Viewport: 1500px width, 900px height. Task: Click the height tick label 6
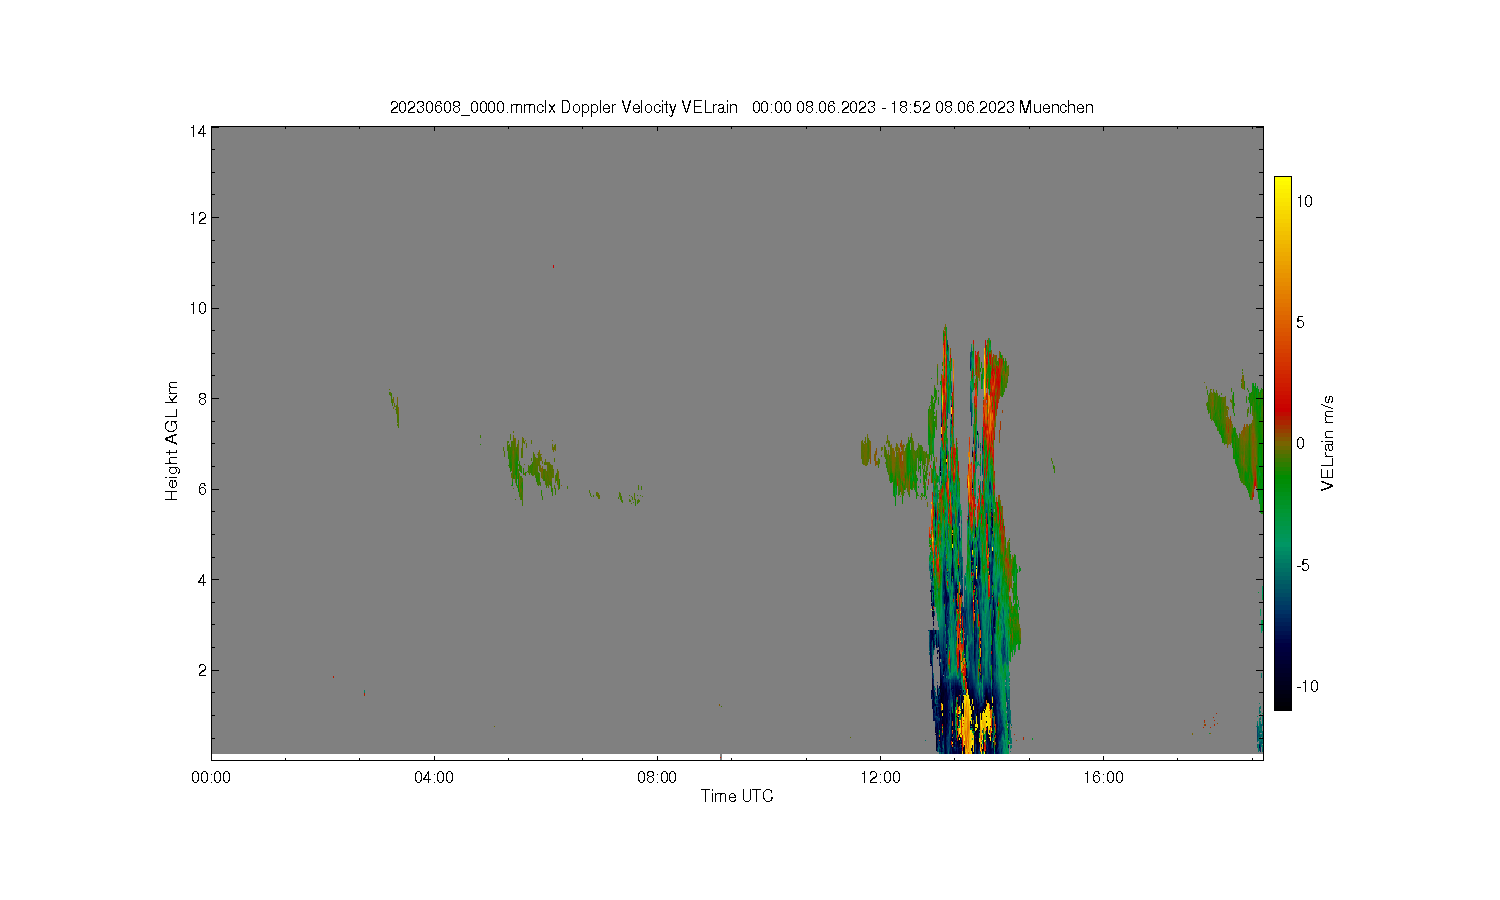[202, 489]
